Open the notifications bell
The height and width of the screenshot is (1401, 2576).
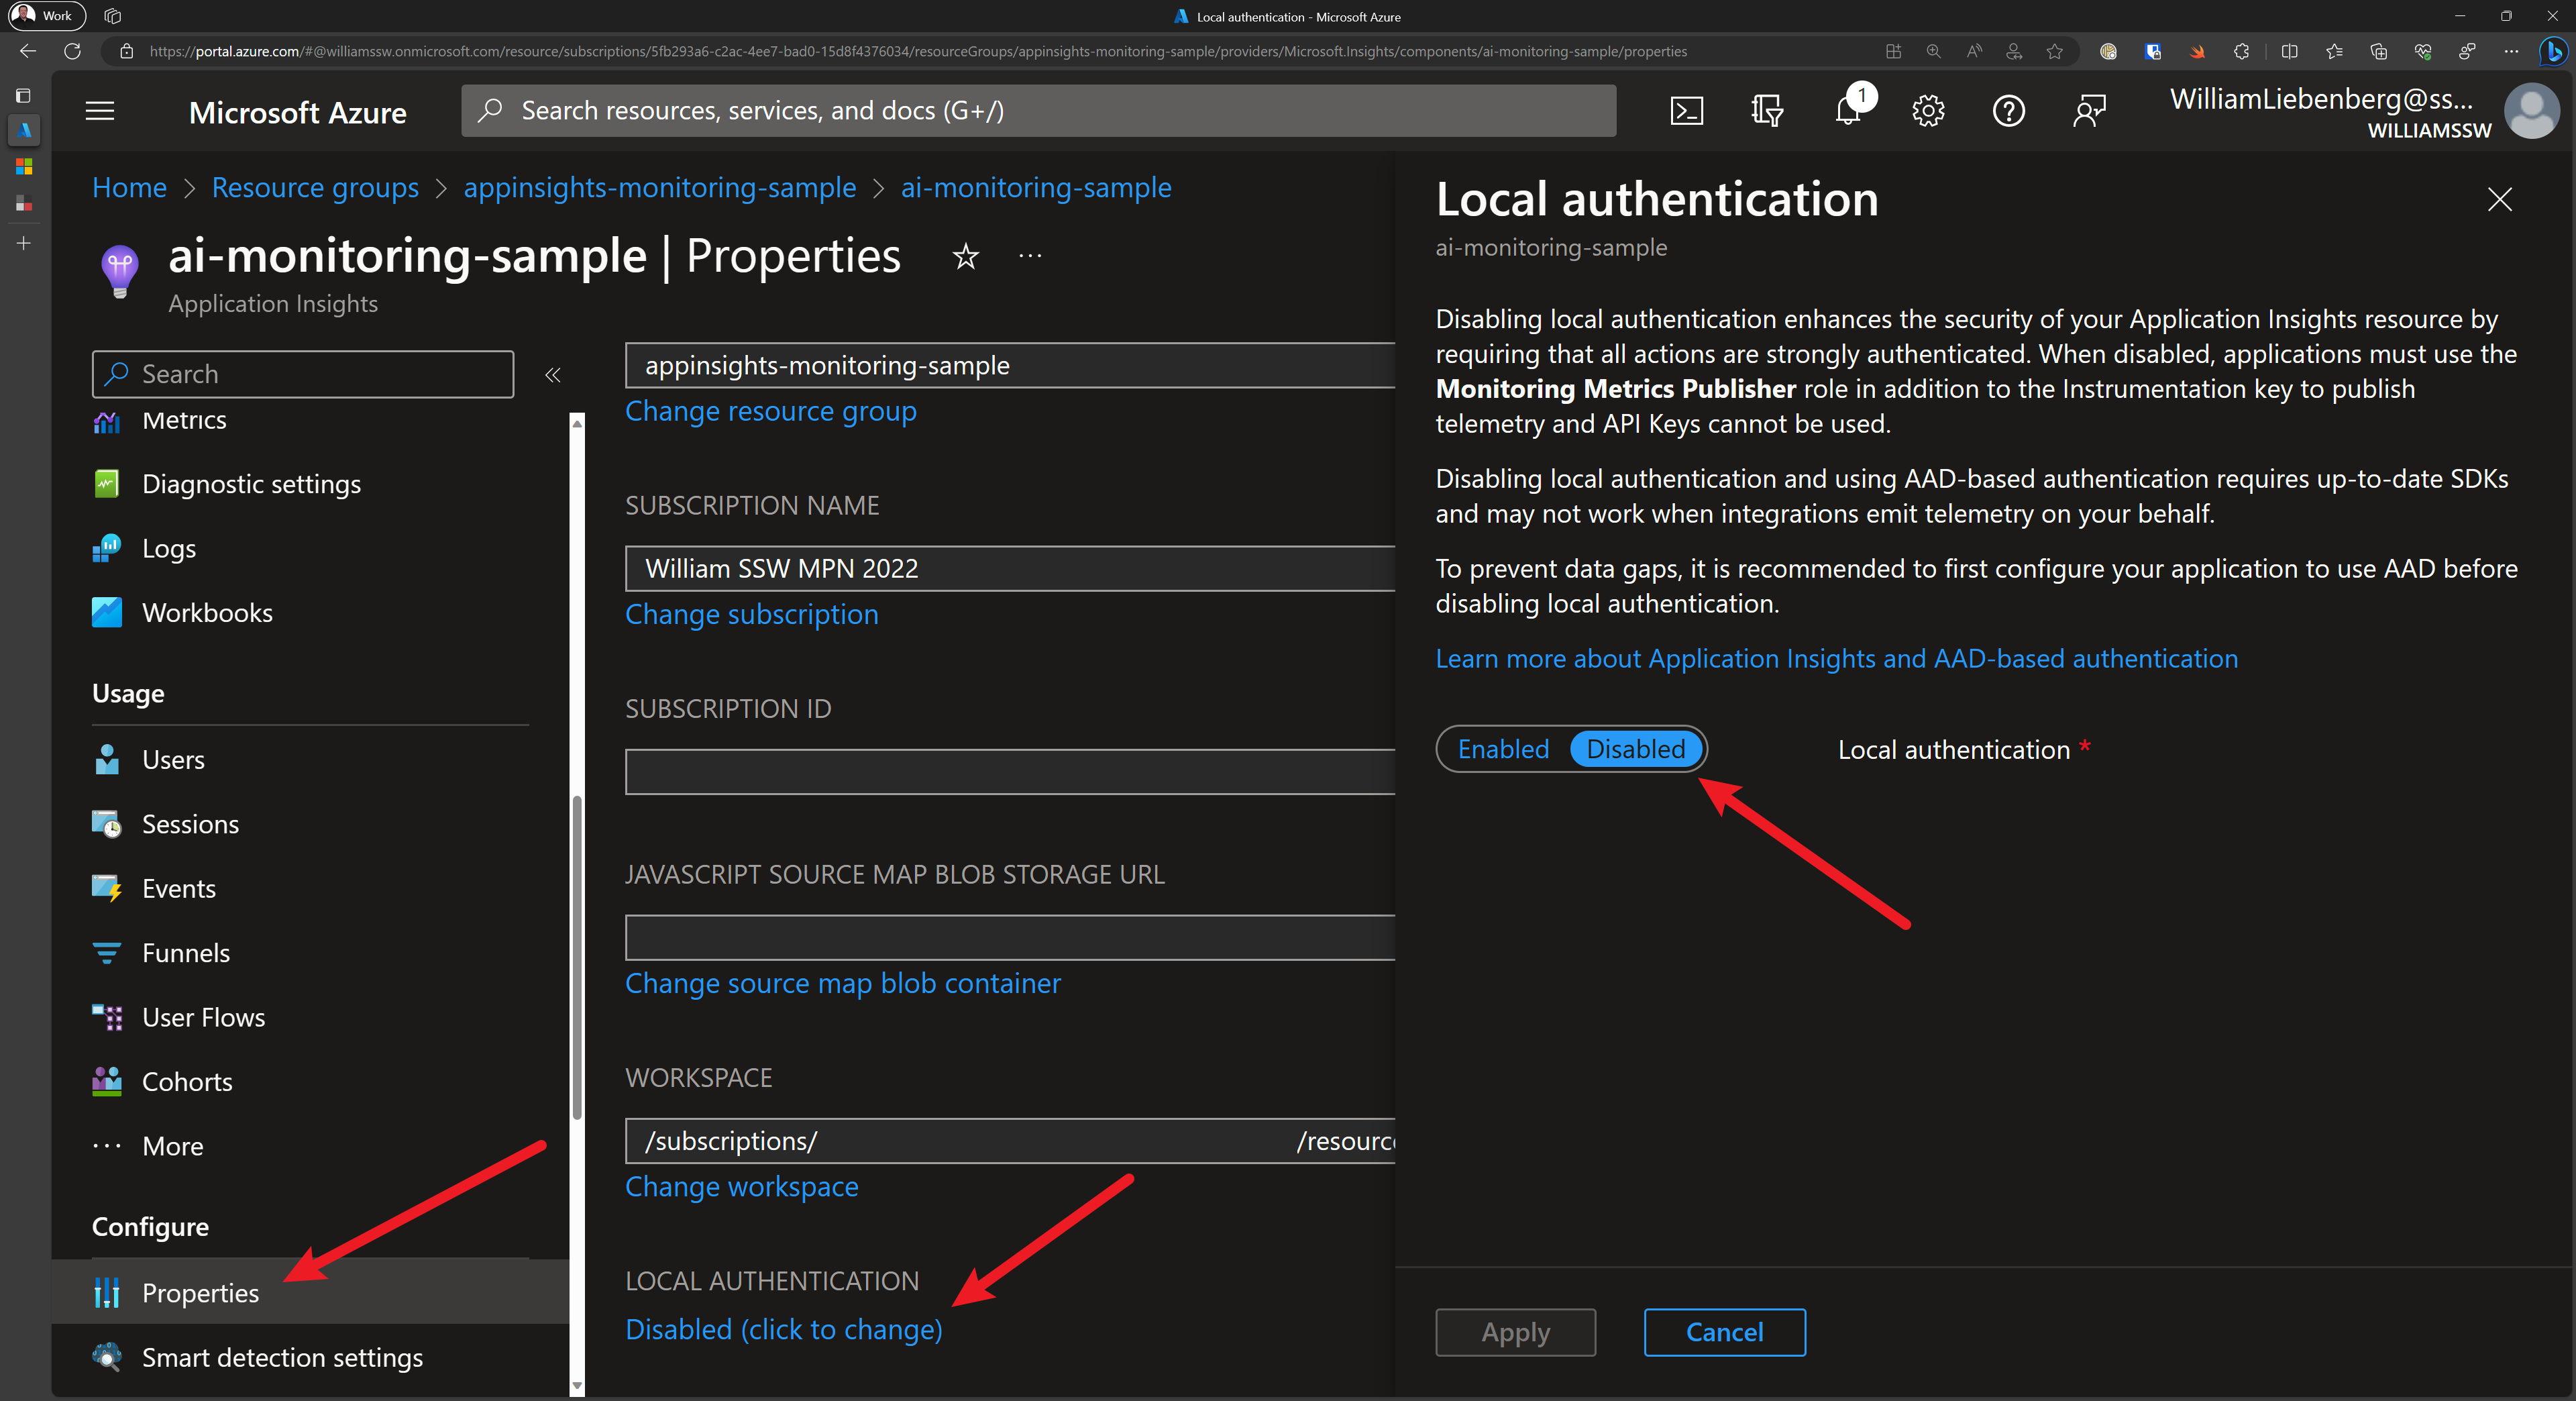1848,110
